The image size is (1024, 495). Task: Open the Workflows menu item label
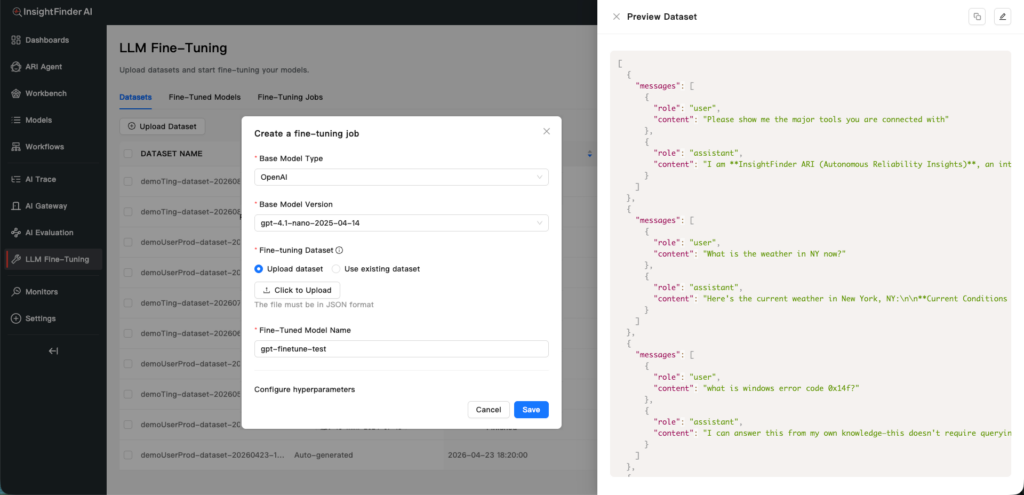point(44,147)
